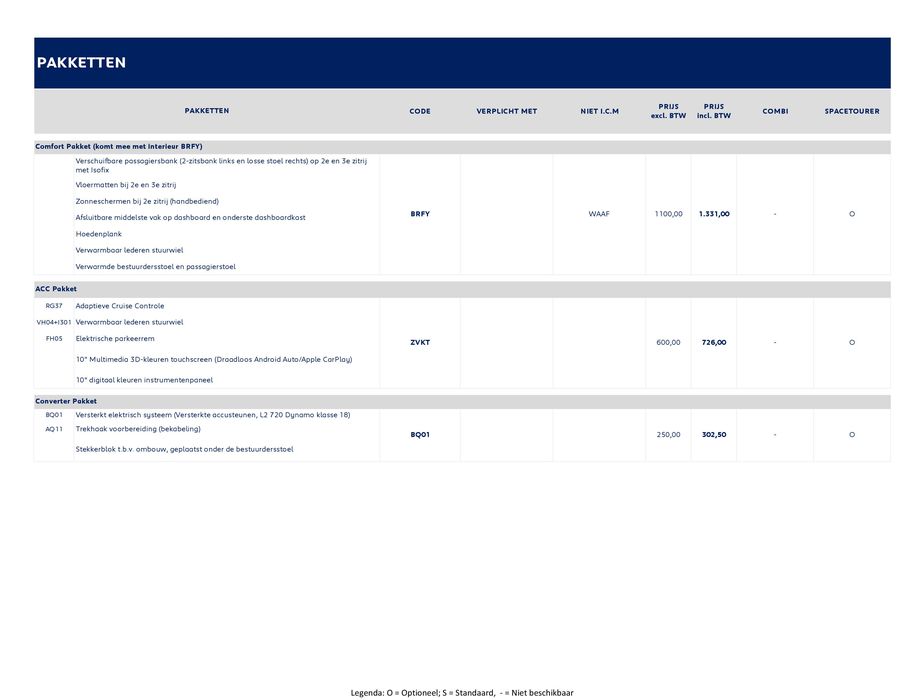Click the BRFY package code cell
Image resolution: width=906 pixels, height=700 pixels.
coord(420,214)
